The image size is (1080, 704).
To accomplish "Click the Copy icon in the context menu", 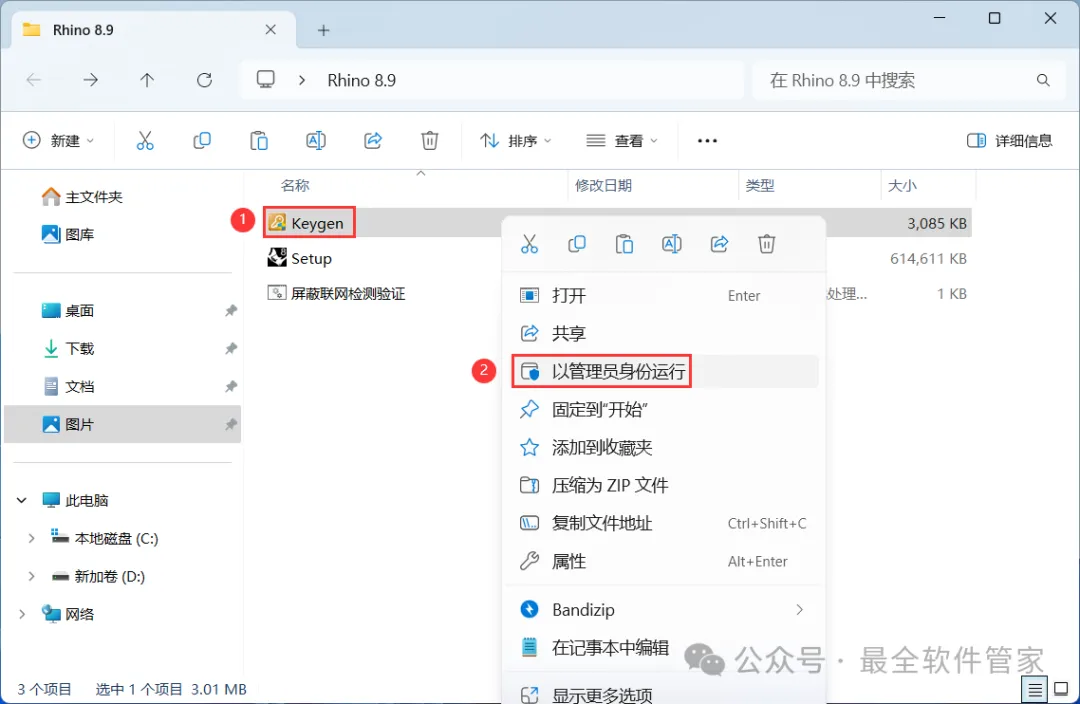I will click(x=577, y=244).
